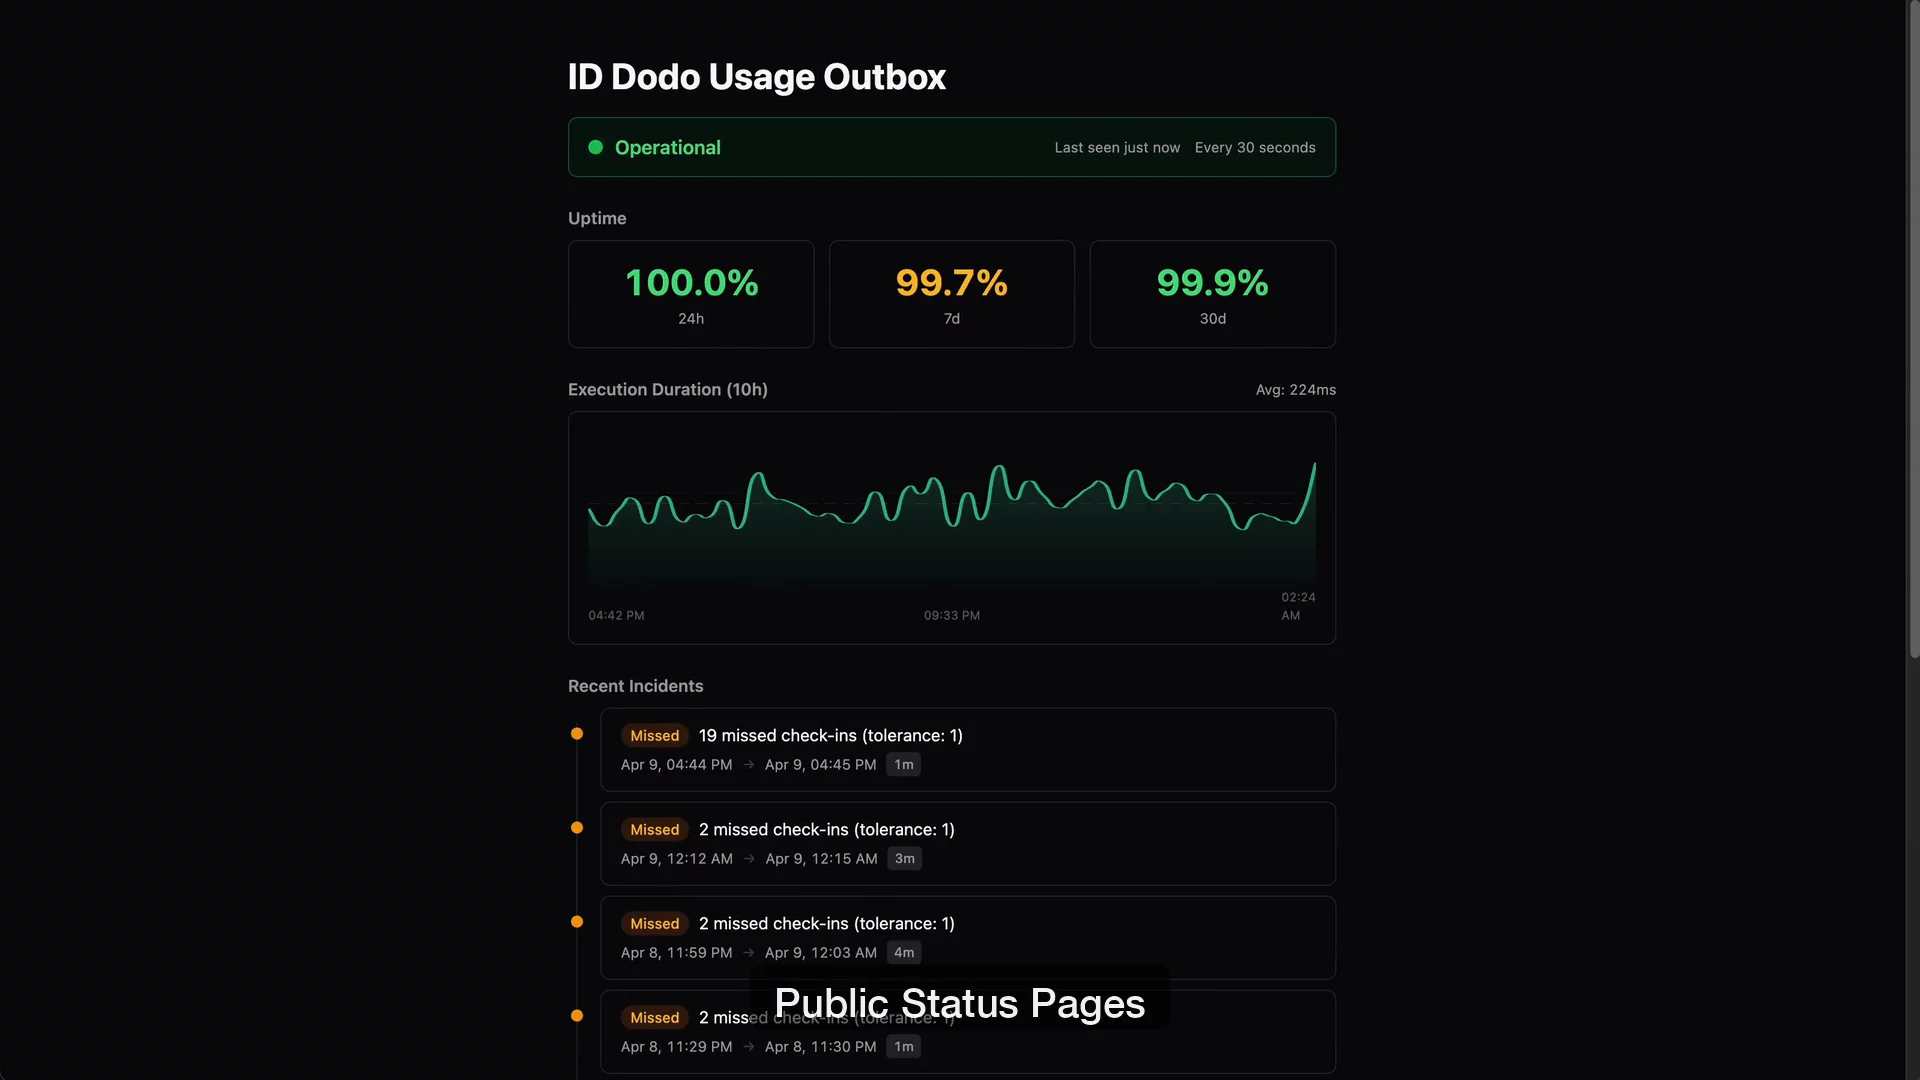Image resolution: width=1920 pixels, height=1080 pixels.
Task: Click the timeline dot for Apr 8, 11:29 PM incident
Action: [577, 1016]
